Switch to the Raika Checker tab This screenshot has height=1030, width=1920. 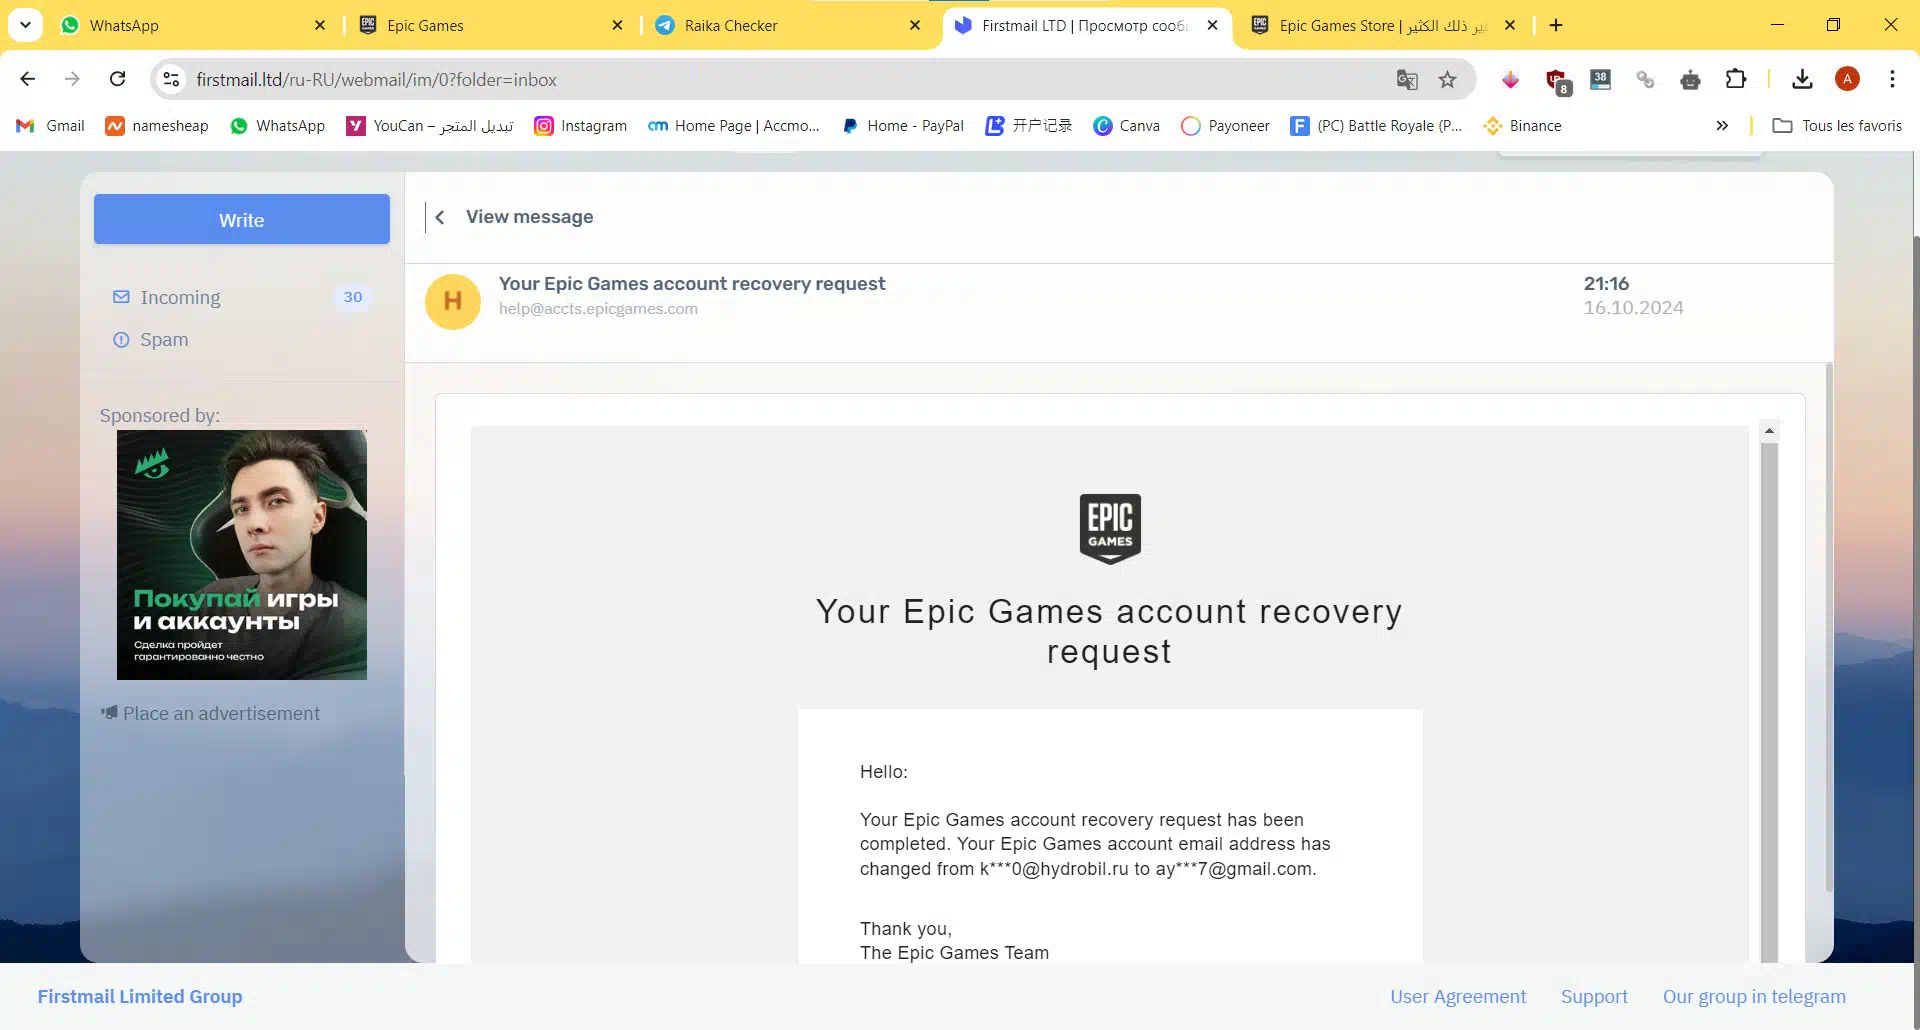point(787,25)
